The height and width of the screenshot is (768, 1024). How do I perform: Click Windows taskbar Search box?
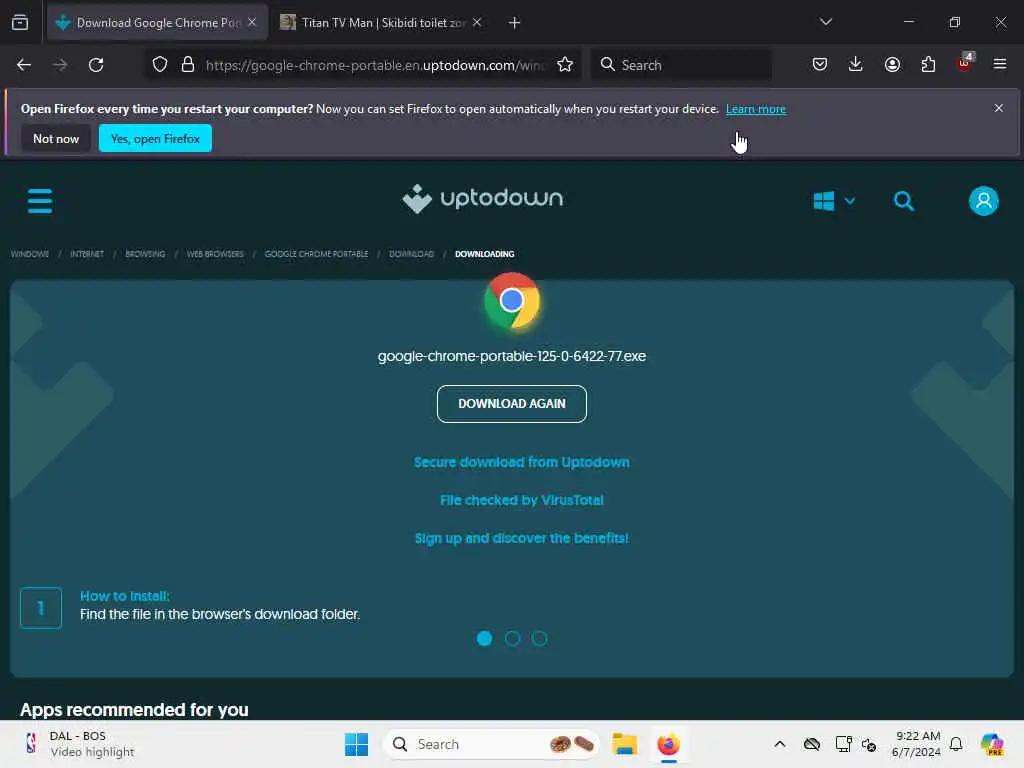point(491,744)
